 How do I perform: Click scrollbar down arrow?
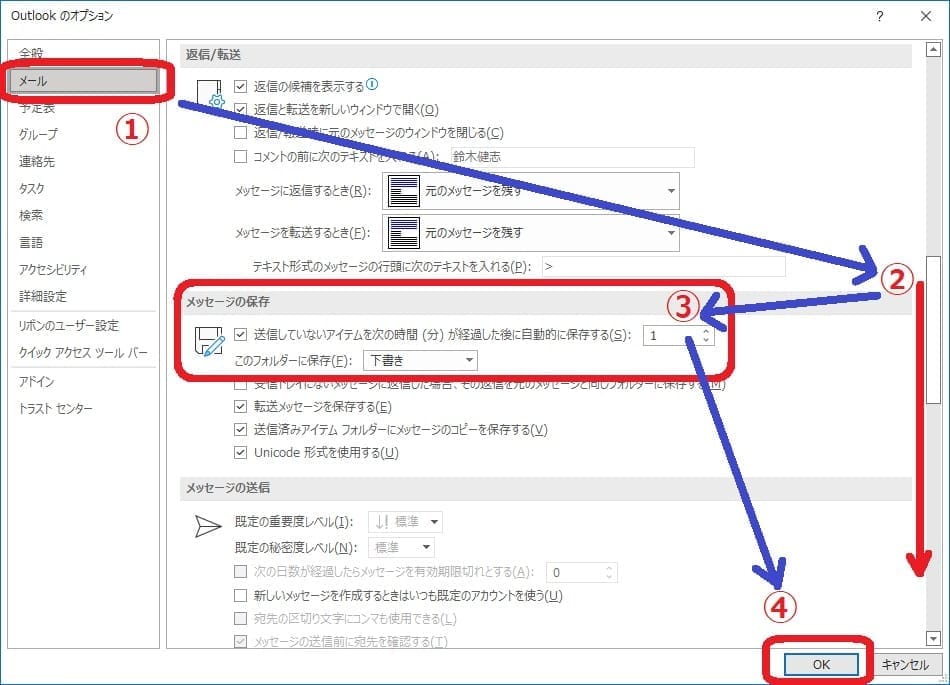pos(933,638)
